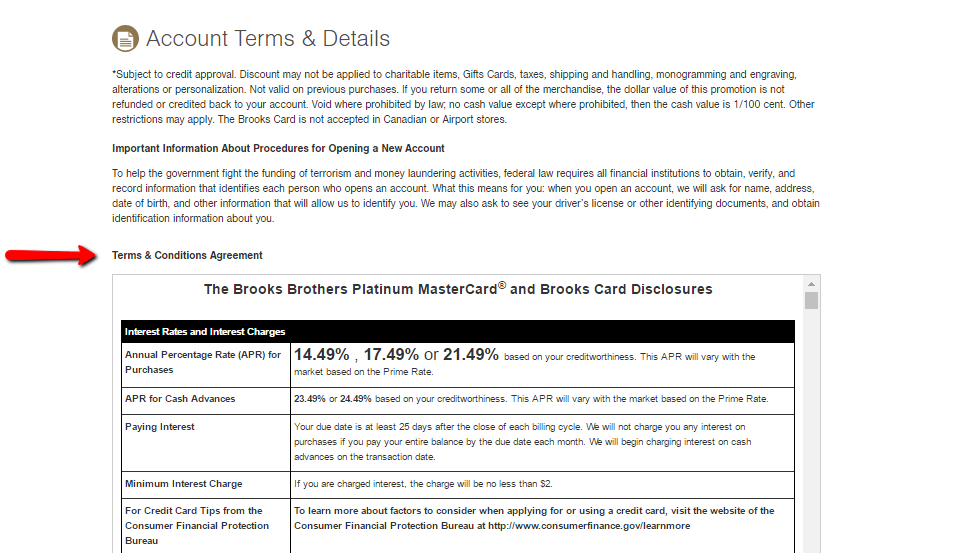Click the document icon beside Account Terms

125,39
